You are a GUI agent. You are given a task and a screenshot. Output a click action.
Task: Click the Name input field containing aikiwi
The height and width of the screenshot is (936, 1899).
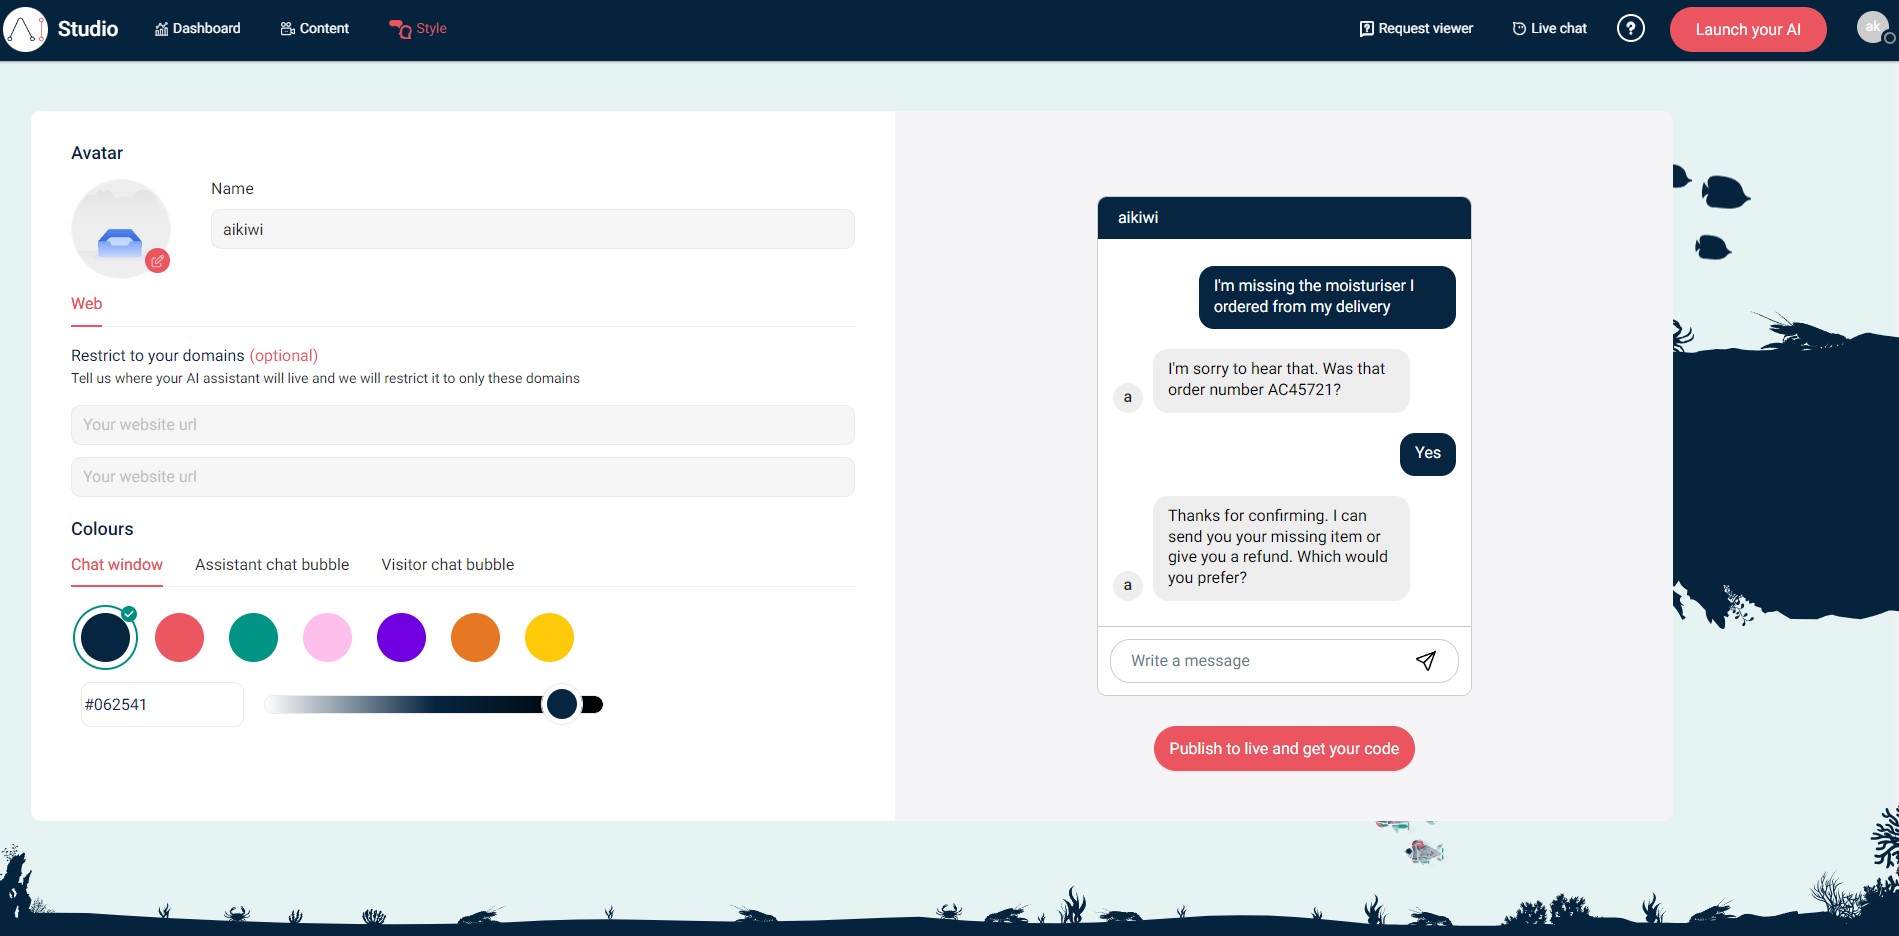pyautogui.click(x=533, y=229)
